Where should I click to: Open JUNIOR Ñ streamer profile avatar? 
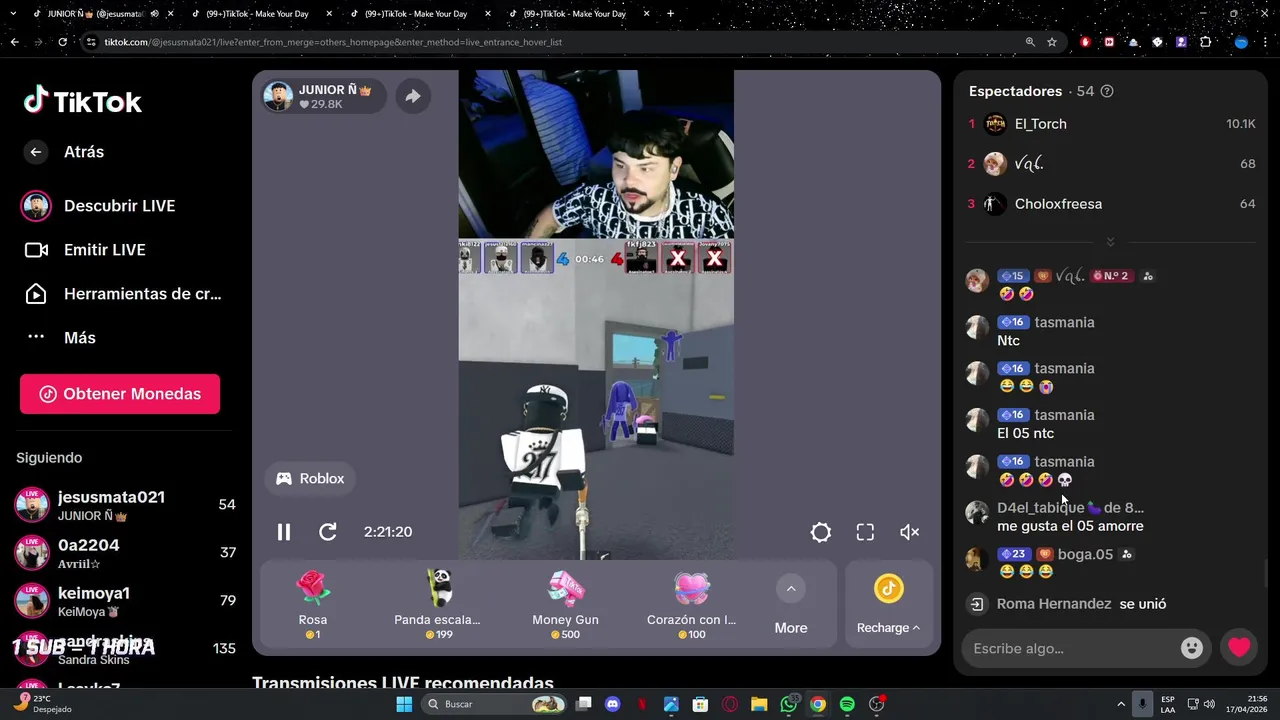pyautogui.click(x=278, y=96)
